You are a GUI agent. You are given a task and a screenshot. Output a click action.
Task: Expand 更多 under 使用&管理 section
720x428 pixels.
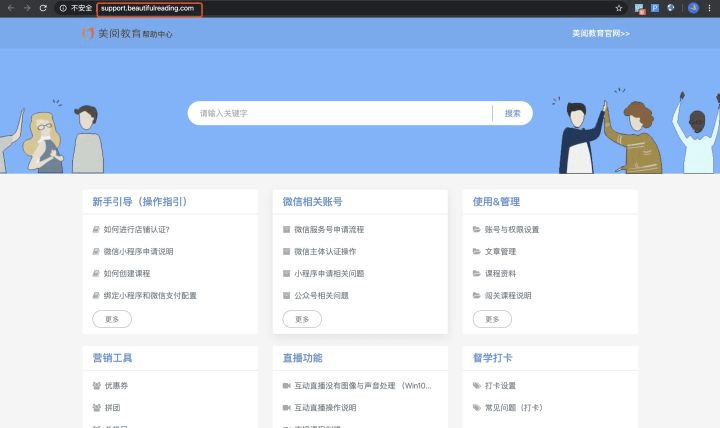click(x=492, y=319)
